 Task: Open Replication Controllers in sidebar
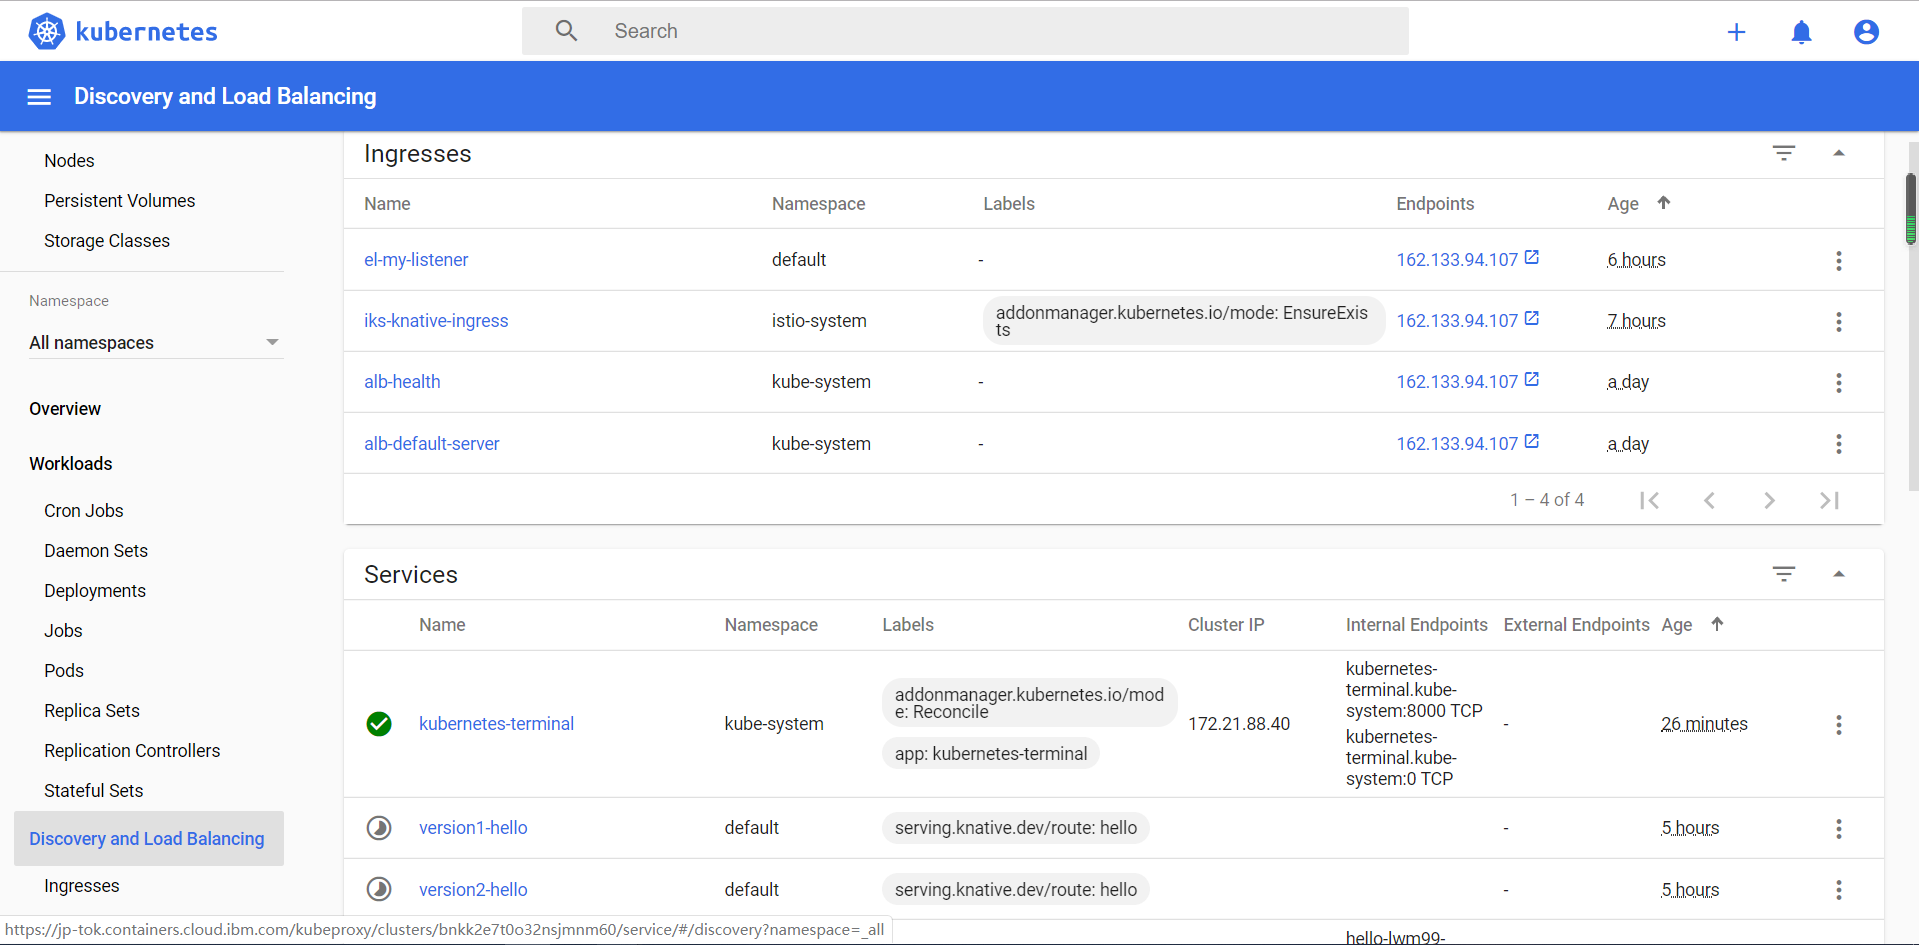click(x=132, y=751)
